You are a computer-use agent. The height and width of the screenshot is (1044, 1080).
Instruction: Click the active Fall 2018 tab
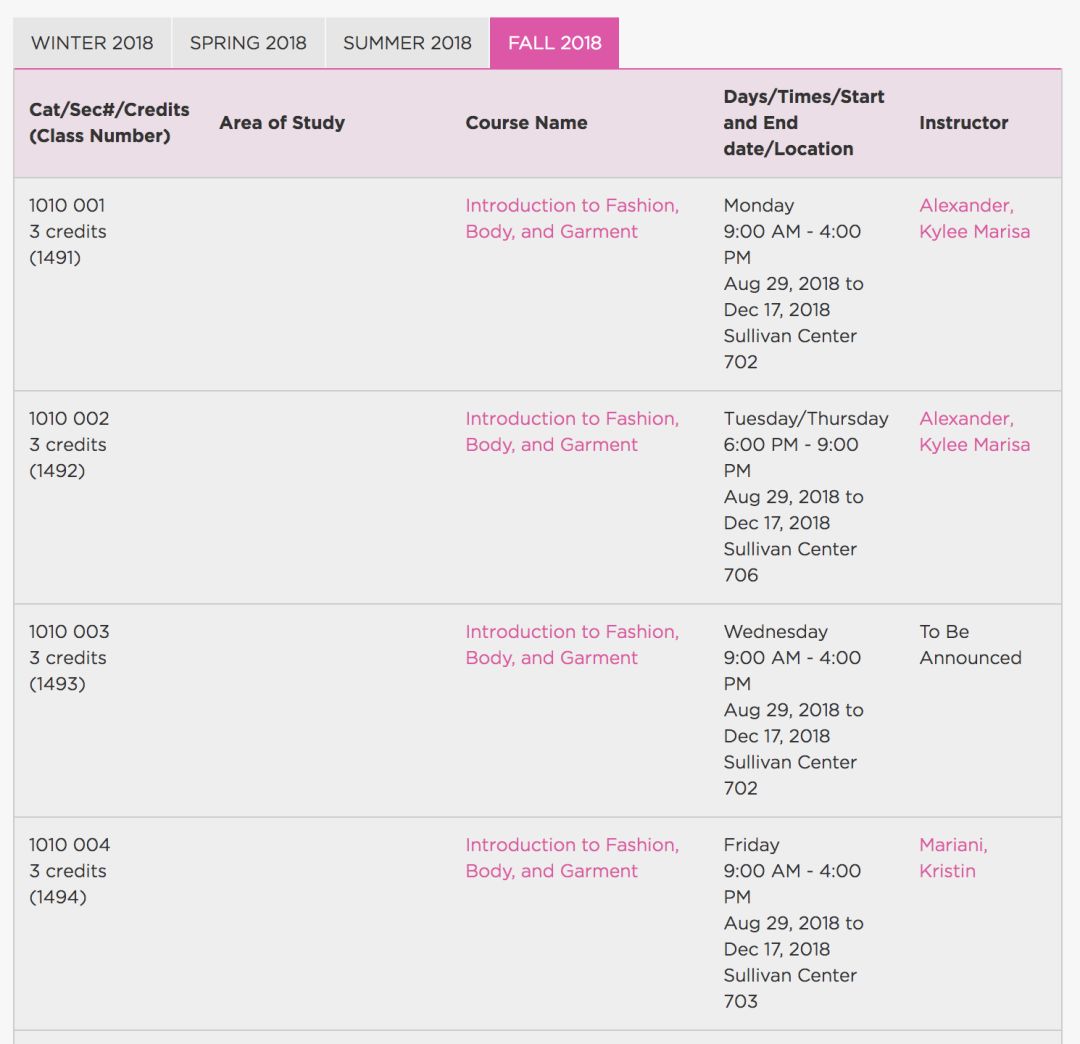(x=554, y=43)
